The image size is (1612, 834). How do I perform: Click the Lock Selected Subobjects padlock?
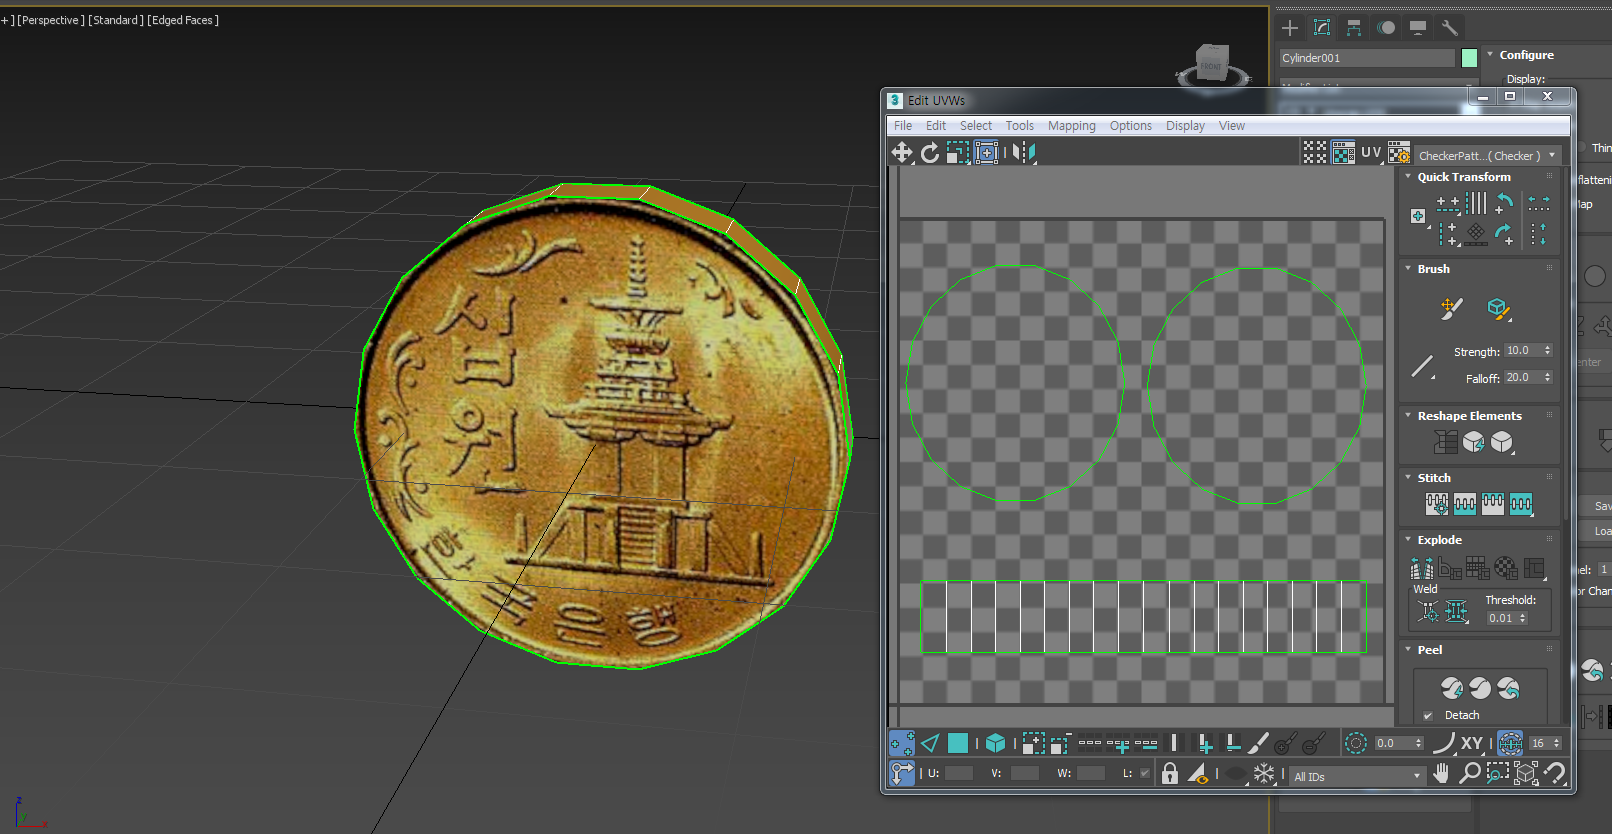(1170, 774)
